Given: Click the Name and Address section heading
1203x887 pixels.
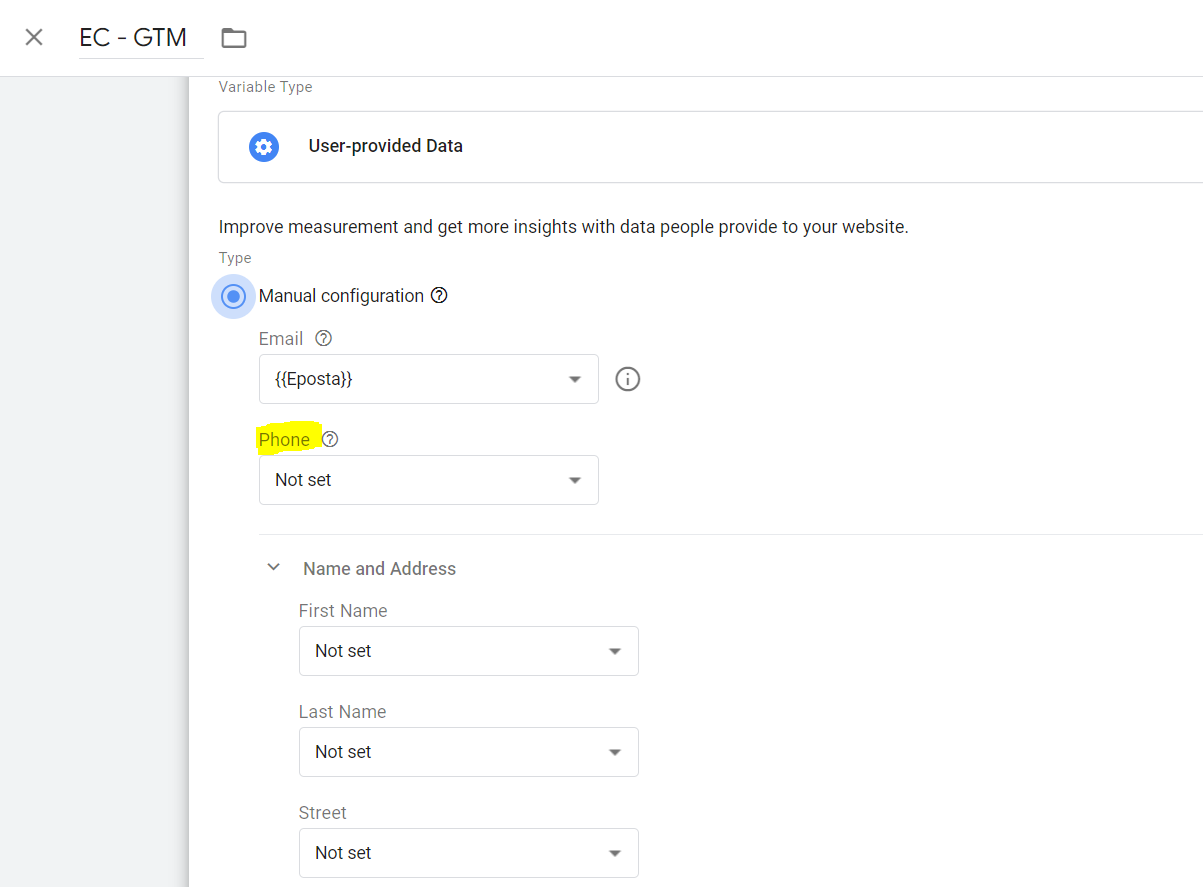Looking at the screenshot, I should point(379,569).
